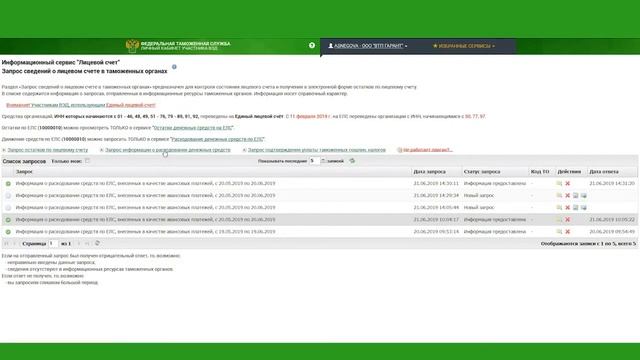Open 'Остатки денежных средств на ЕЛС' link
This screenshot has width=640, height=360.
tap(193, 128)
